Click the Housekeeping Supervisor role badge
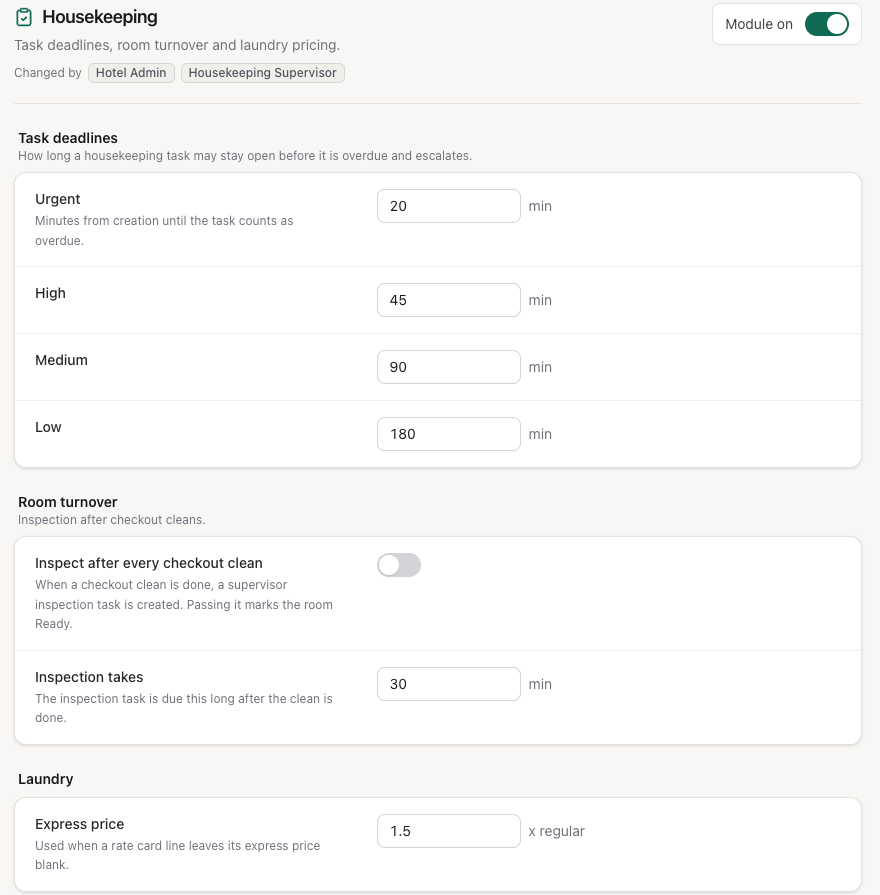Screen dimensions: 880x895 263,73
